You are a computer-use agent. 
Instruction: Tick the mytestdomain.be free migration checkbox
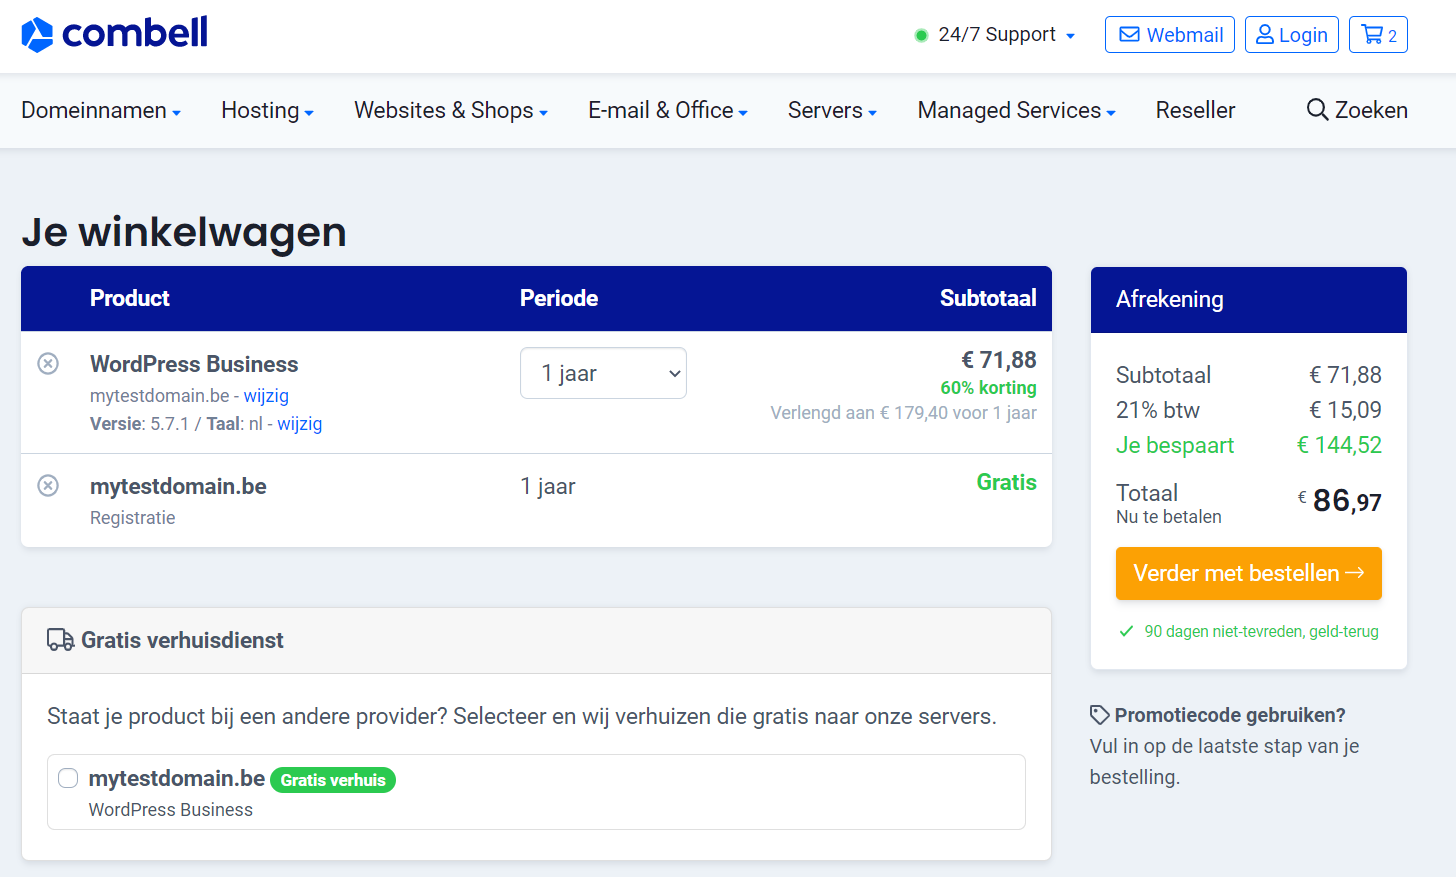tap(68, 778)
